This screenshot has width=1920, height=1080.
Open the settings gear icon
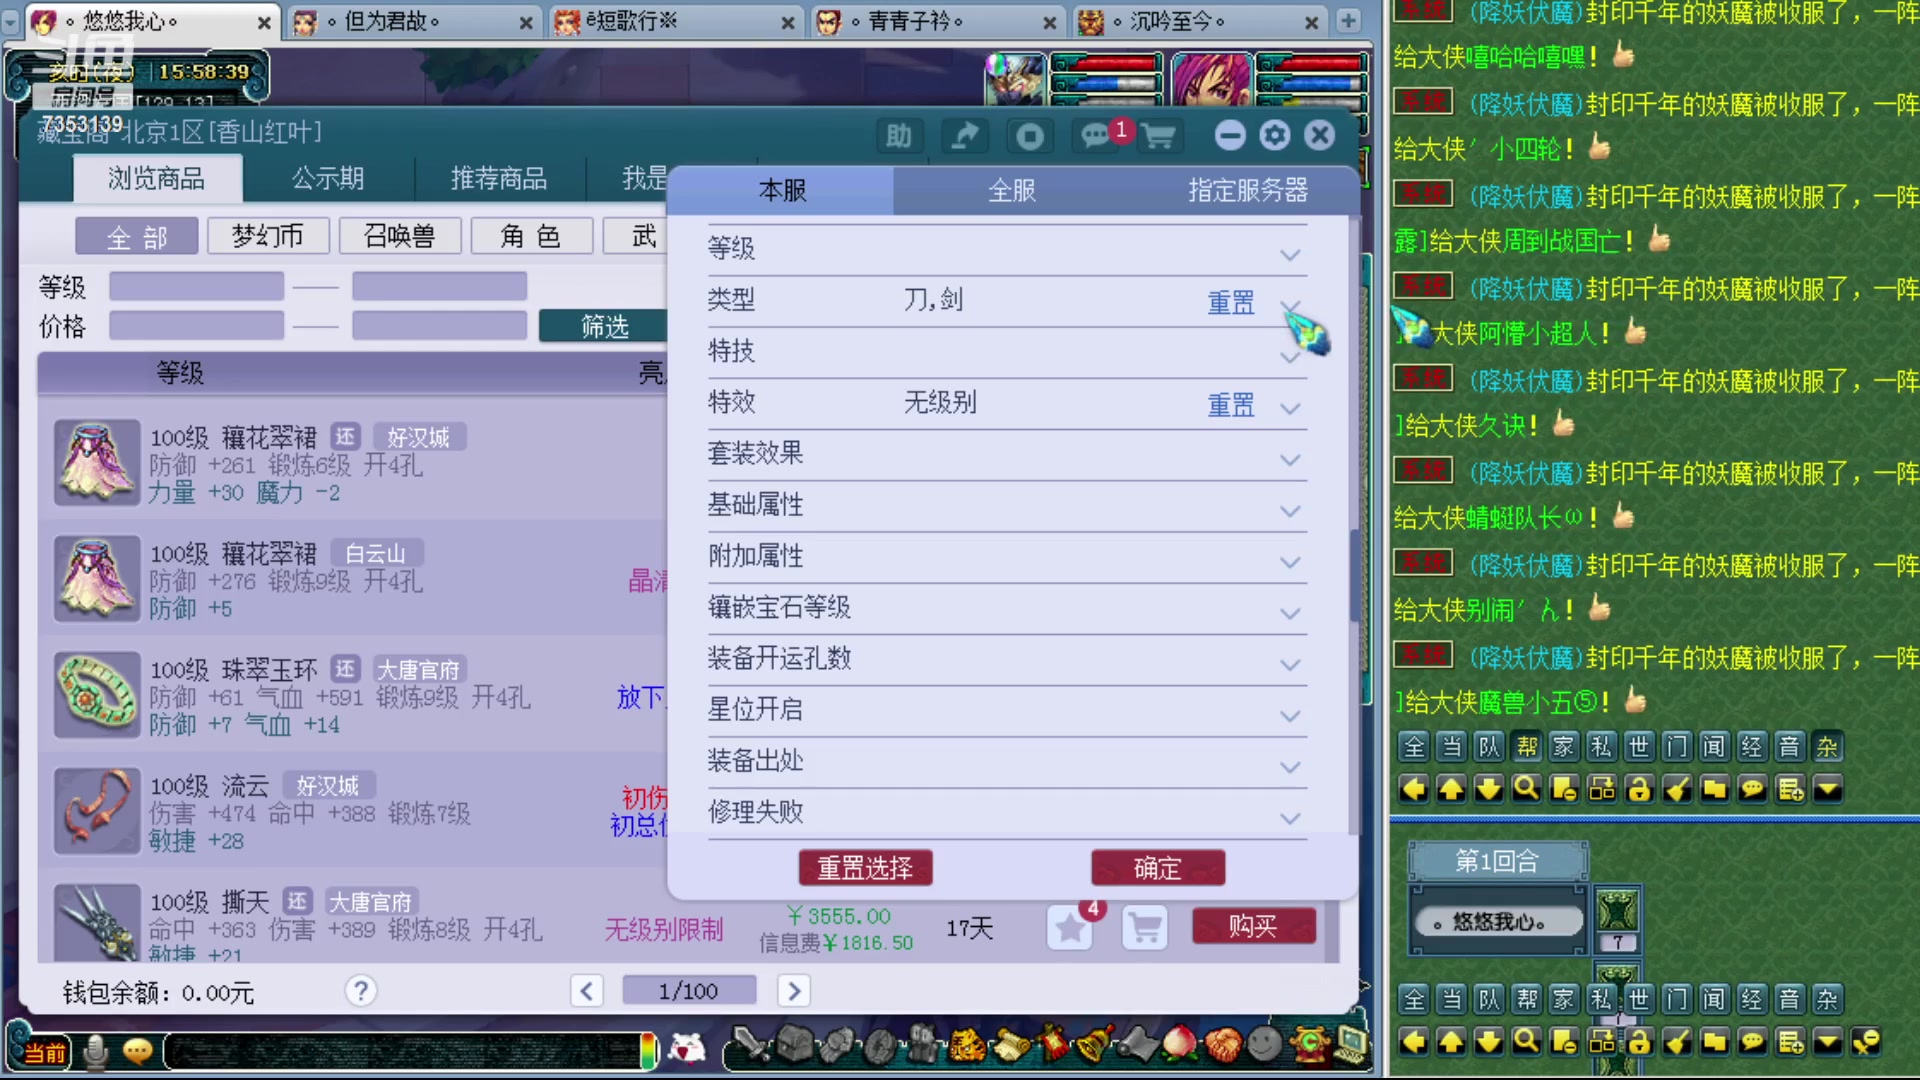[x=1274, y=135]
